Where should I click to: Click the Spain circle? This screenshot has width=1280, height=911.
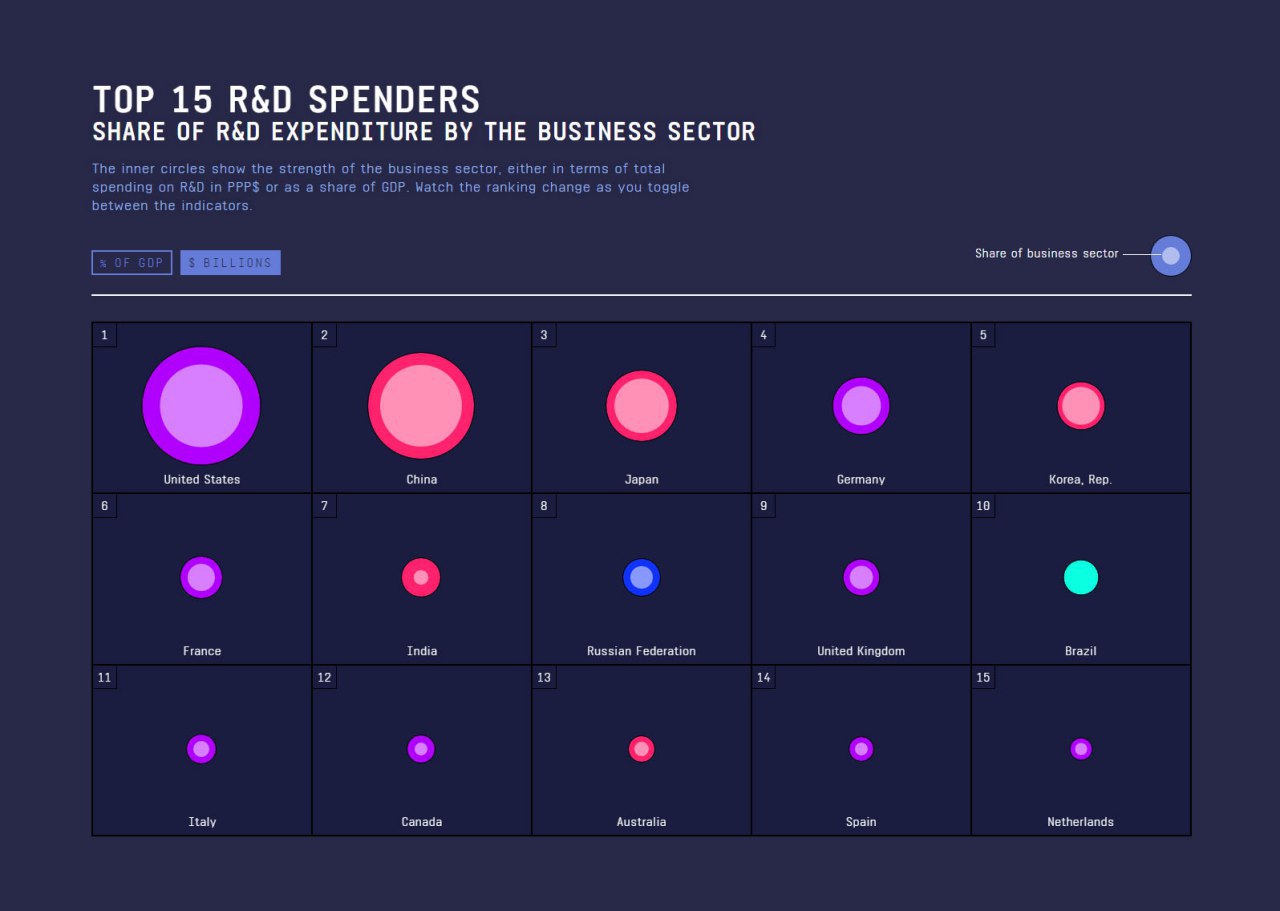coord(861,748)
